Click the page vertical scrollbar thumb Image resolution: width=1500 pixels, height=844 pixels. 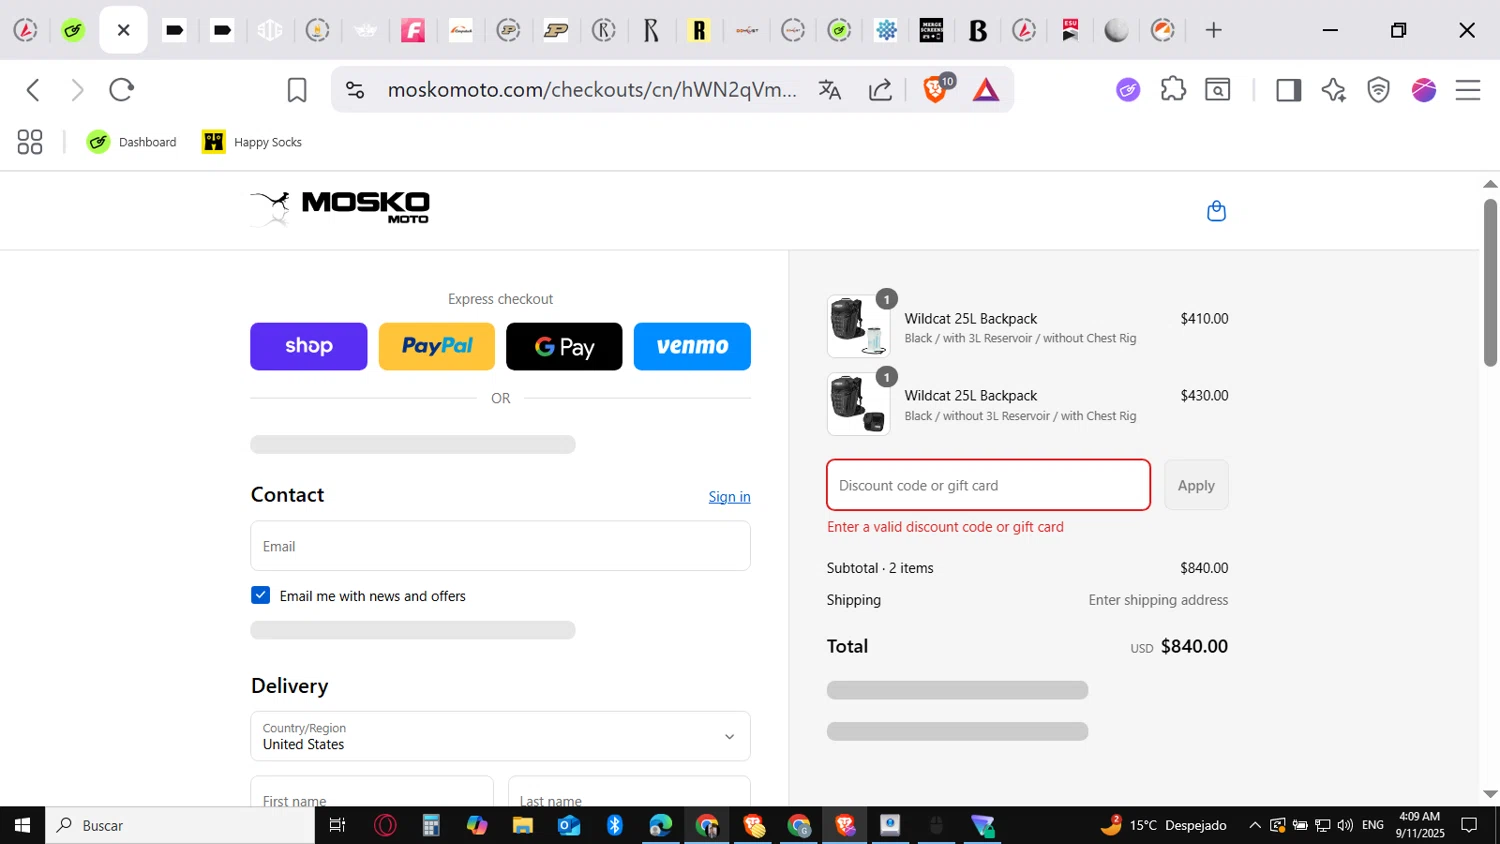click(x=1490, y=282)
